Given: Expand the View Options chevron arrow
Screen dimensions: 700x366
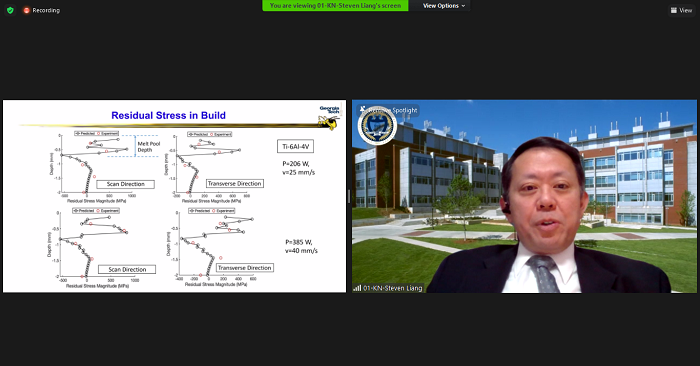Looking at the screenshot, I should coord(463,6).
